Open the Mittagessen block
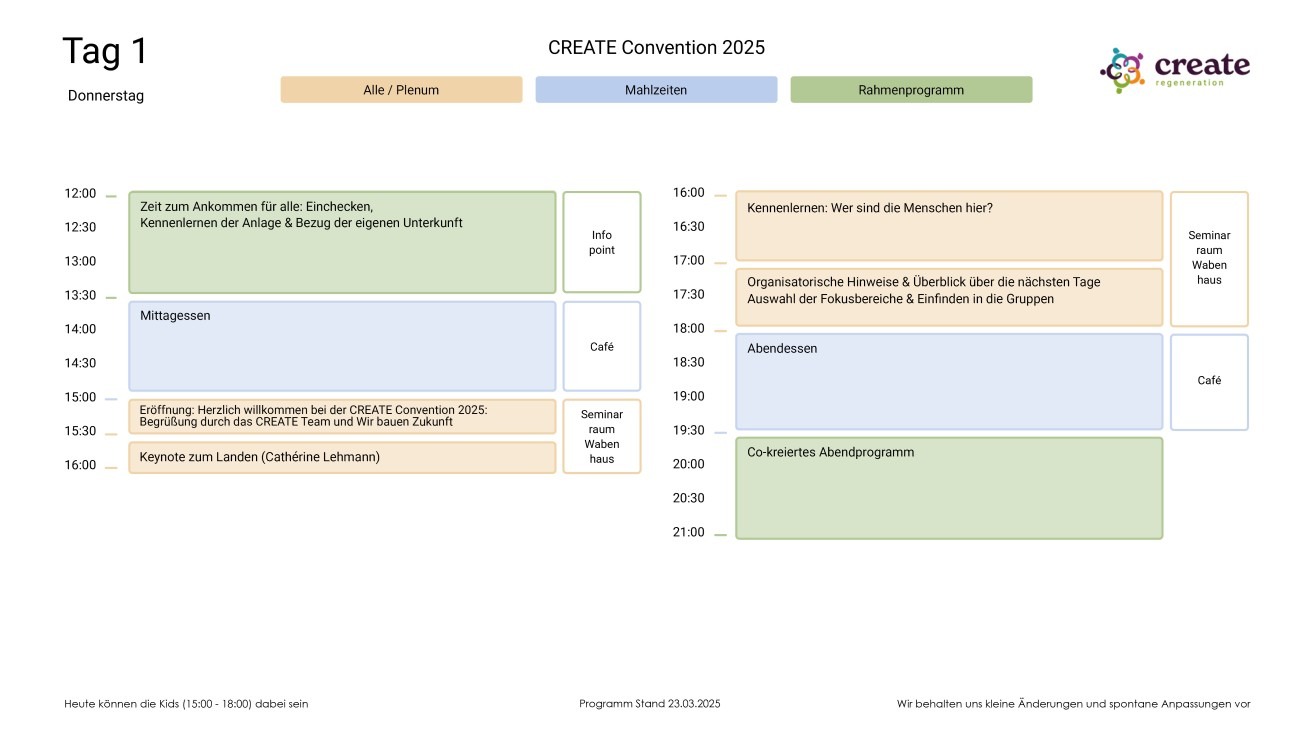The height and width of the screenshot is (731, 1300). point(342,346)
